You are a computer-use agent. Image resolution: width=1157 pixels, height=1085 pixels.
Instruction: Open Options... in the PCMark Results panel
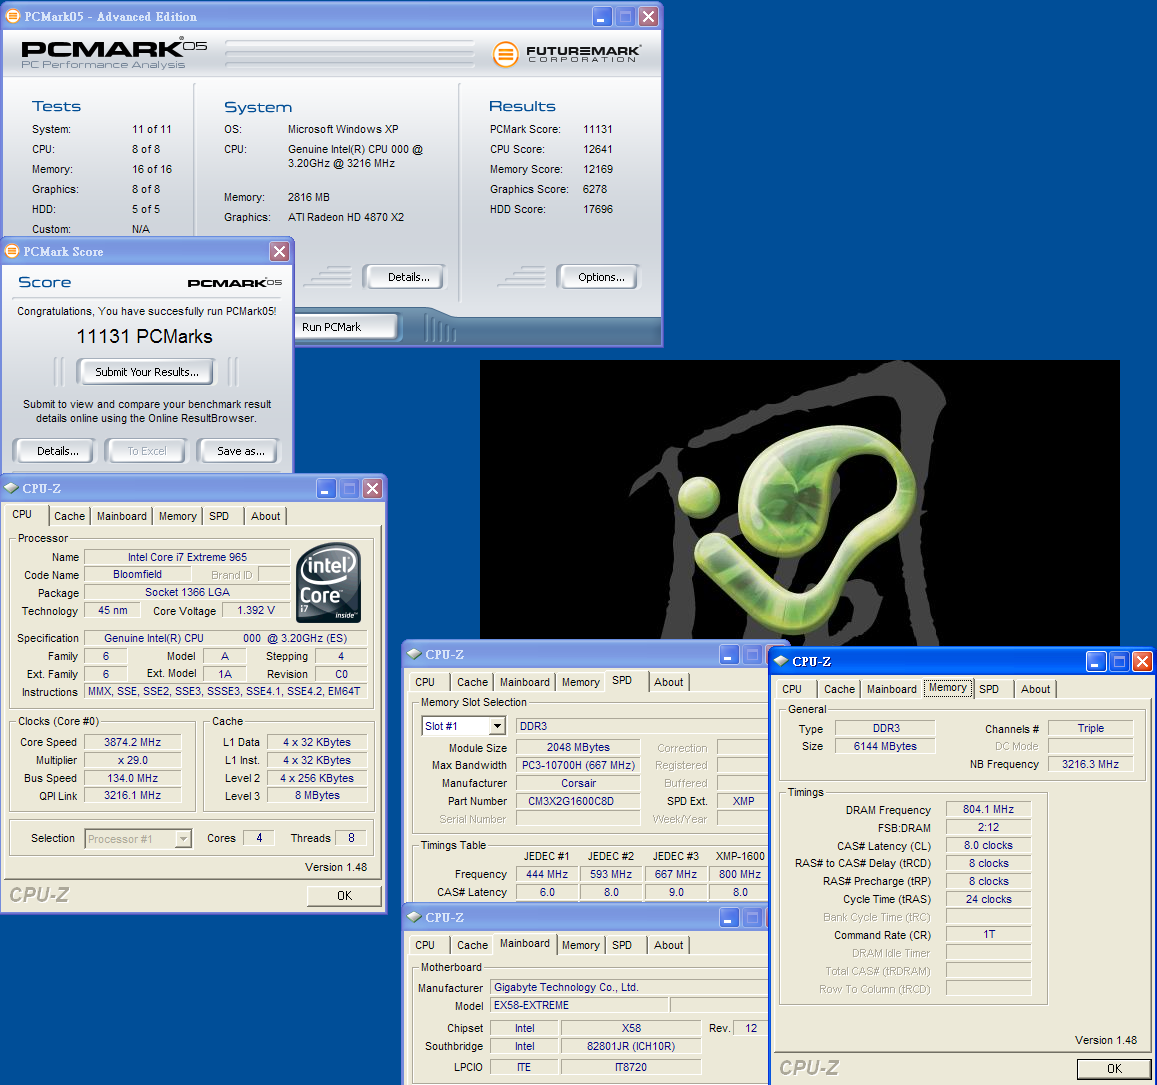point(600,277)
